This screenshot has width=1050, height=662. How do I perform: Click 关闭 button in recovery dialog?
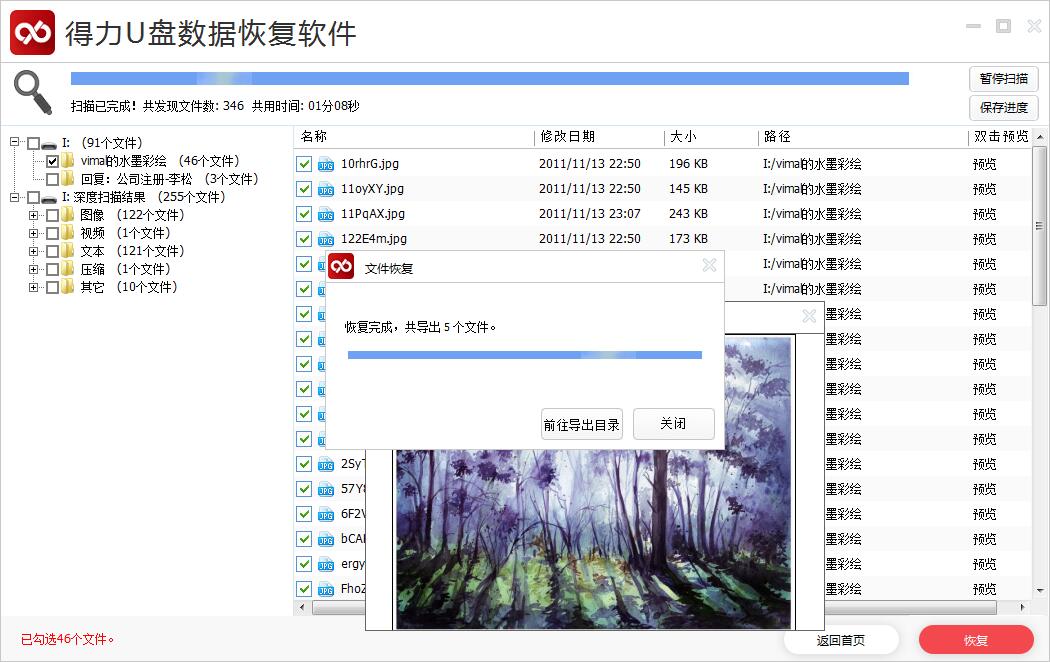(673, 424)
